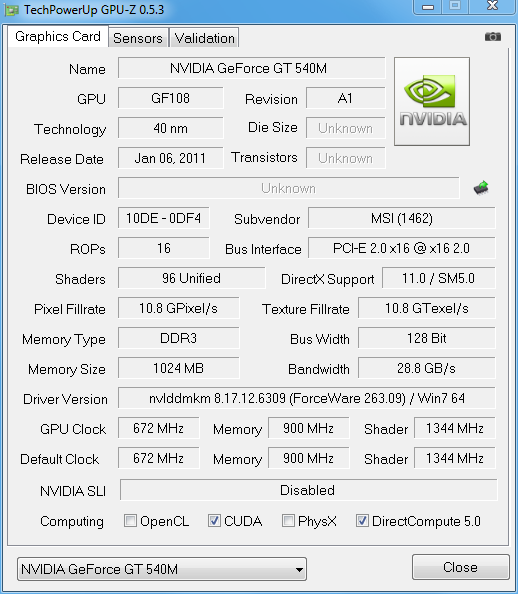Click the BIOS save chip icon
This screenshot has width=518, height=594.
[x=481, y=188]
